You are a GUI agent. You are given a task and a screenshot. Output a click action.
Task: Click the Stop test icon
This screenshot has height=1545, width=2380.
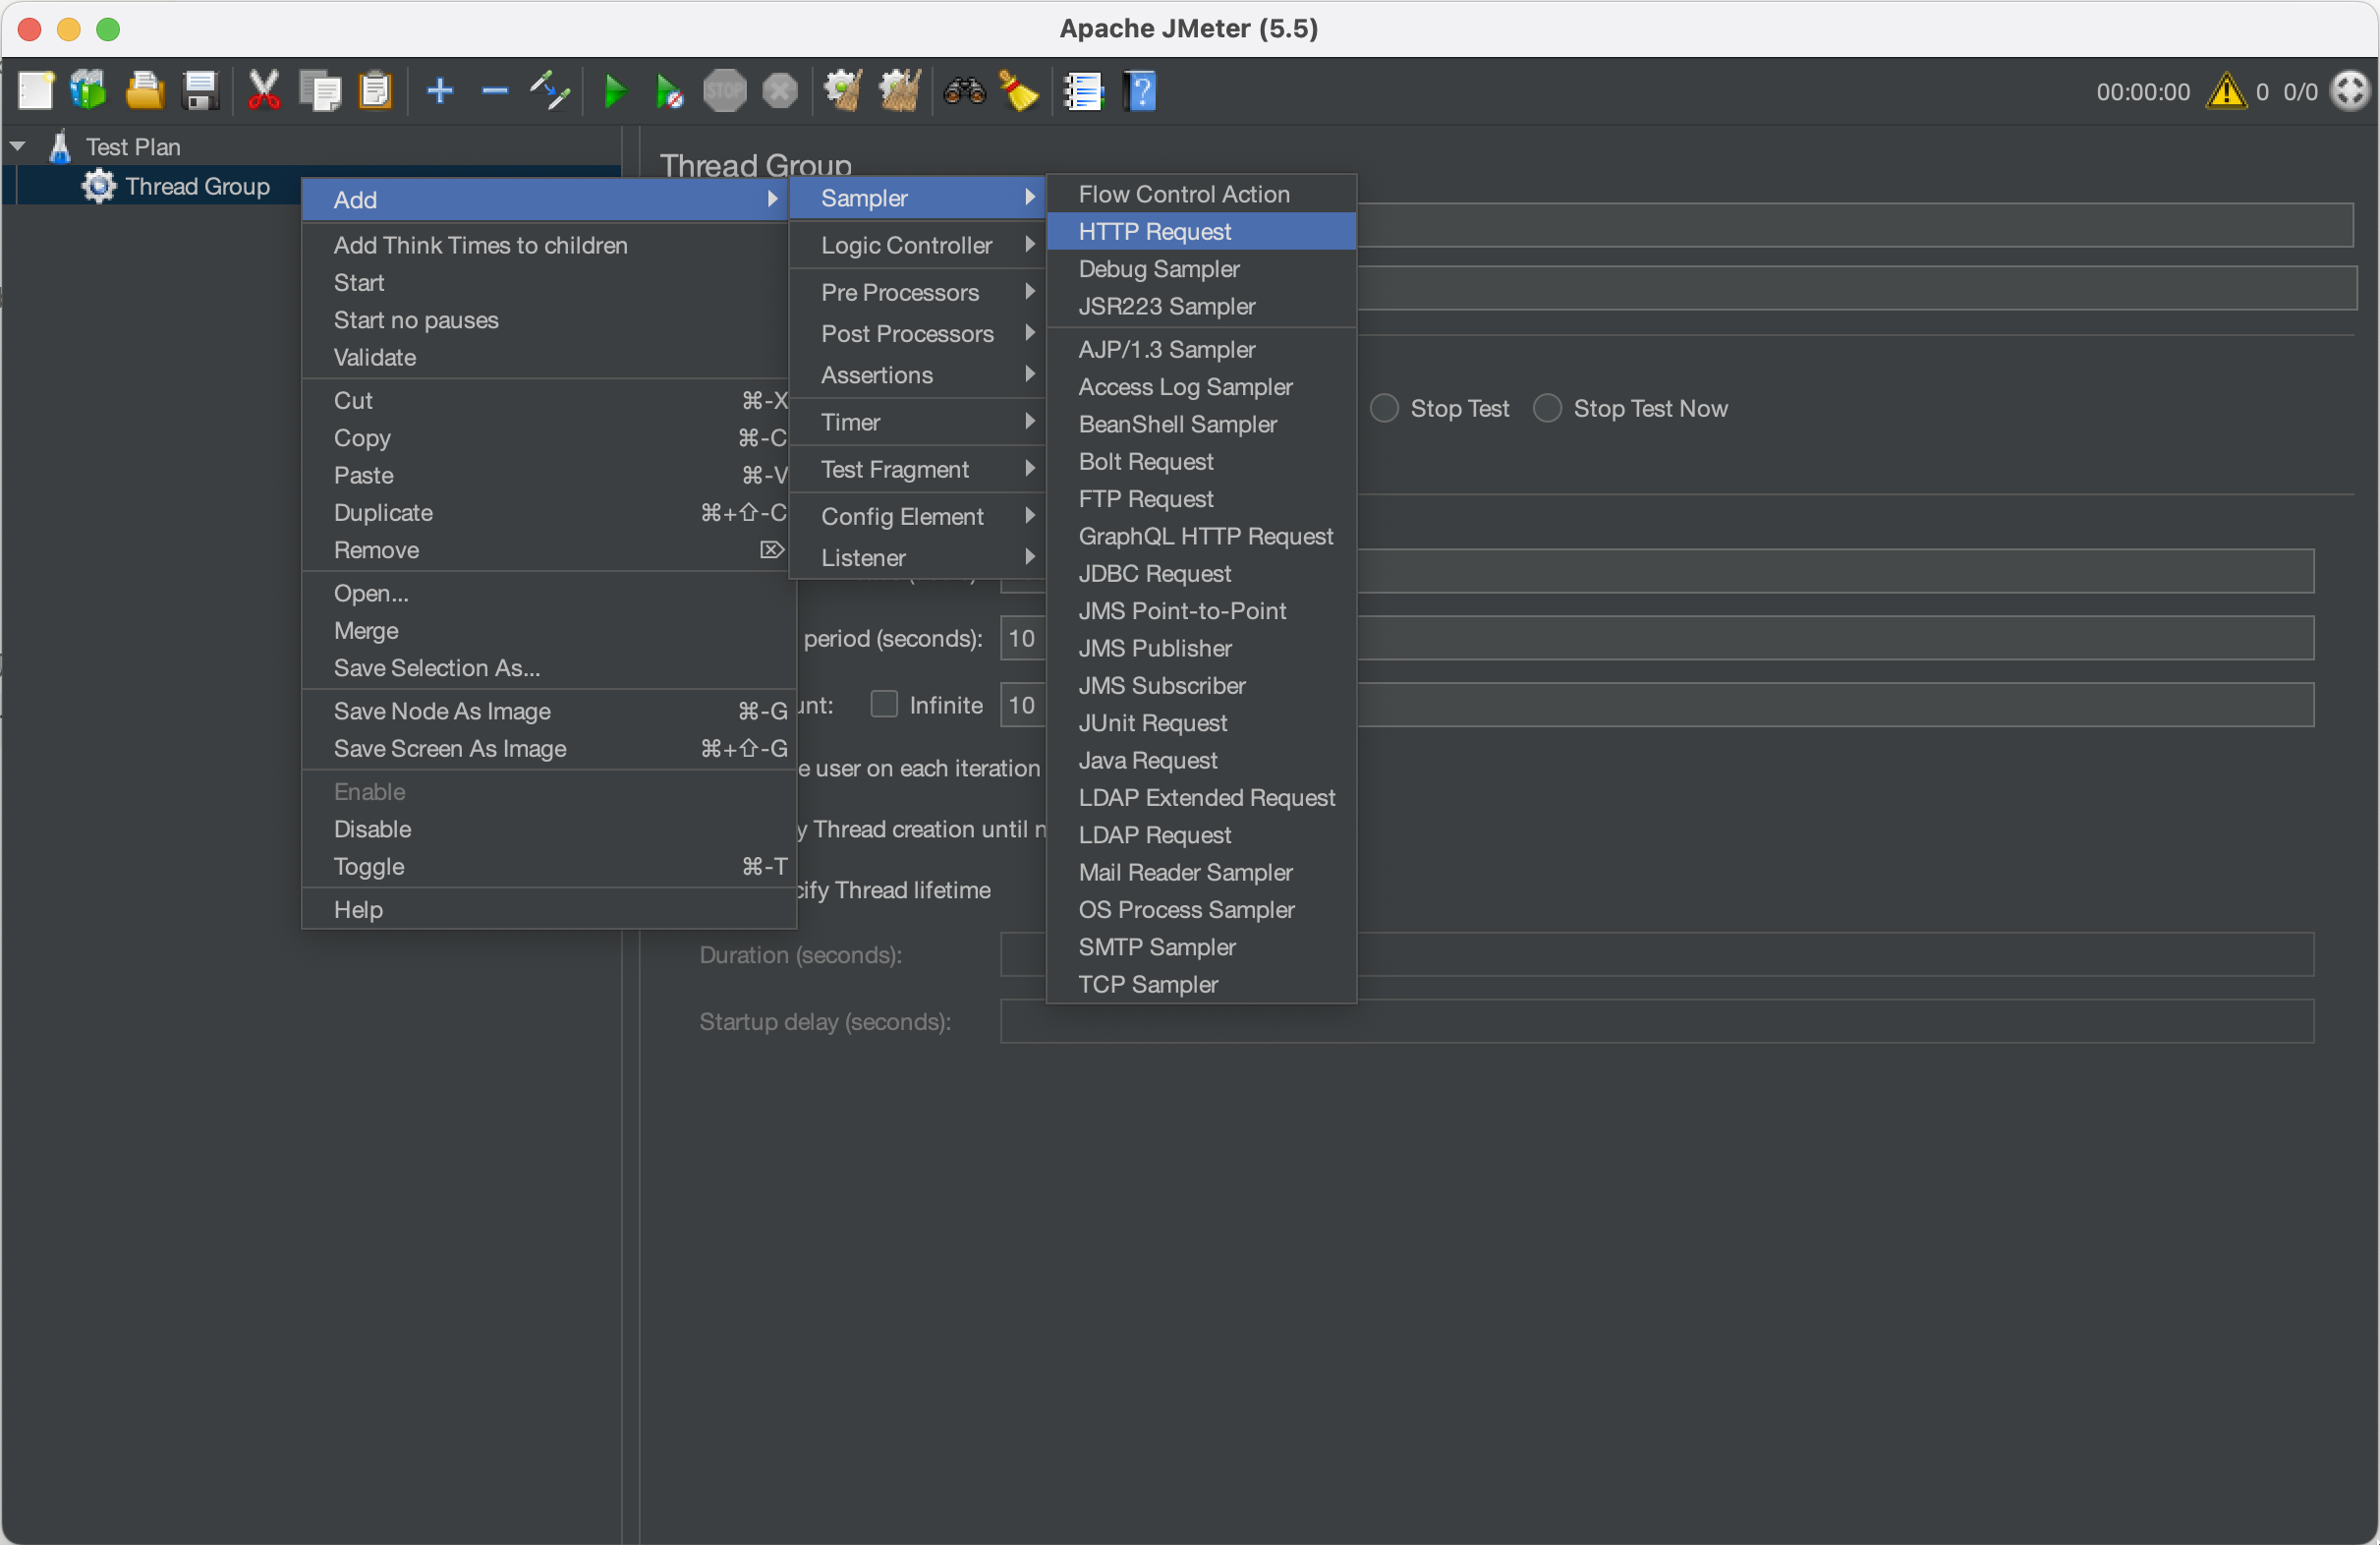click(x=725, y=91)
